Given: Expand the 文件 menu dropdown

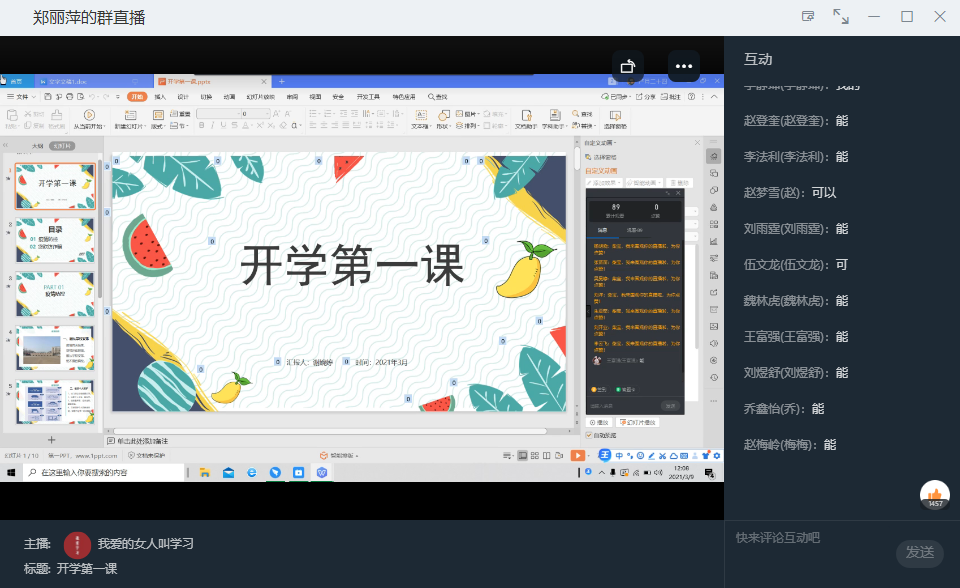Looking at the screenshot, I should coord(20,97).
